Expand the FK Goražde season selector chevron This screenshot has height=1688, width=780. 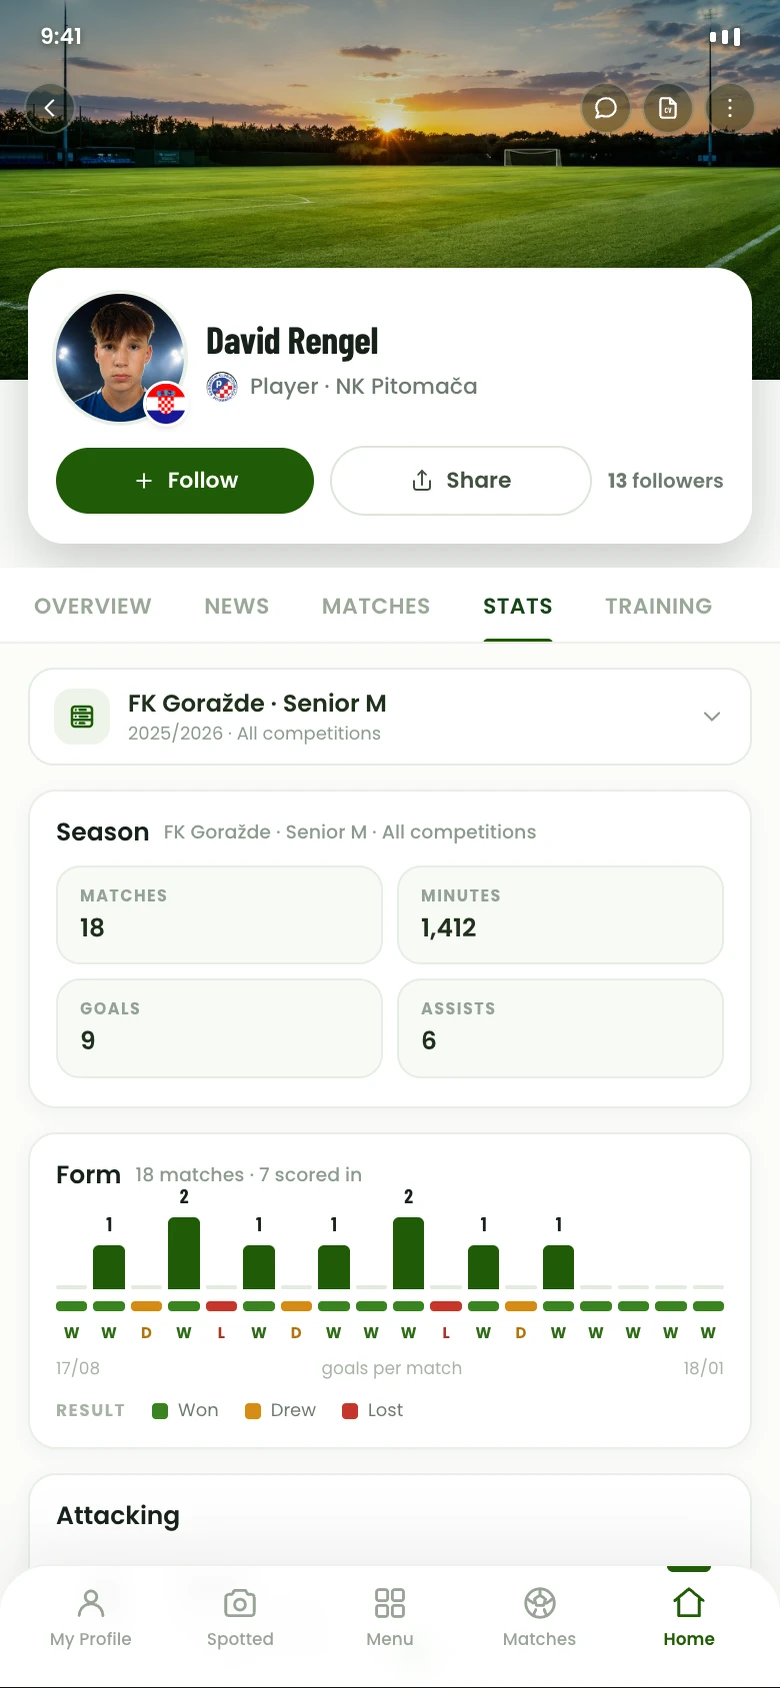click(x=712, y=716)
